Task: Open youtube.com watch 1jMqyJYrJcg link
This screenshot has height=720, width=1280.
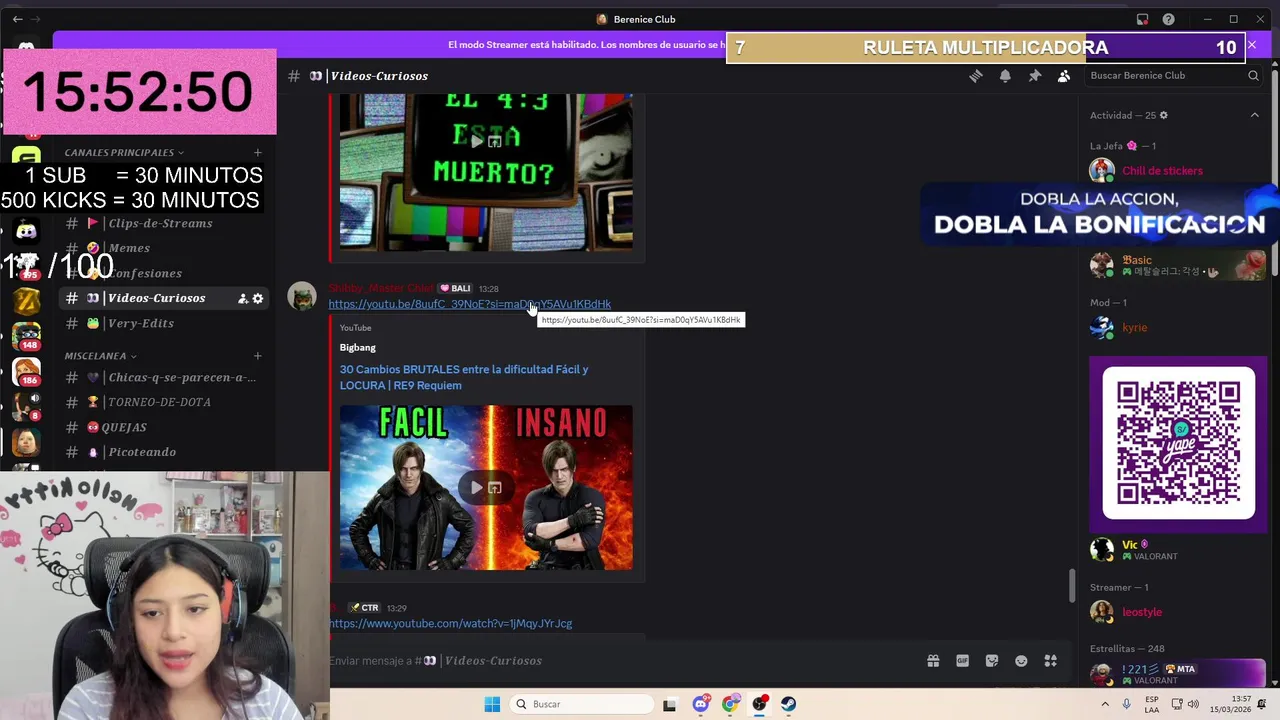Action: click(x=450, y=624)
